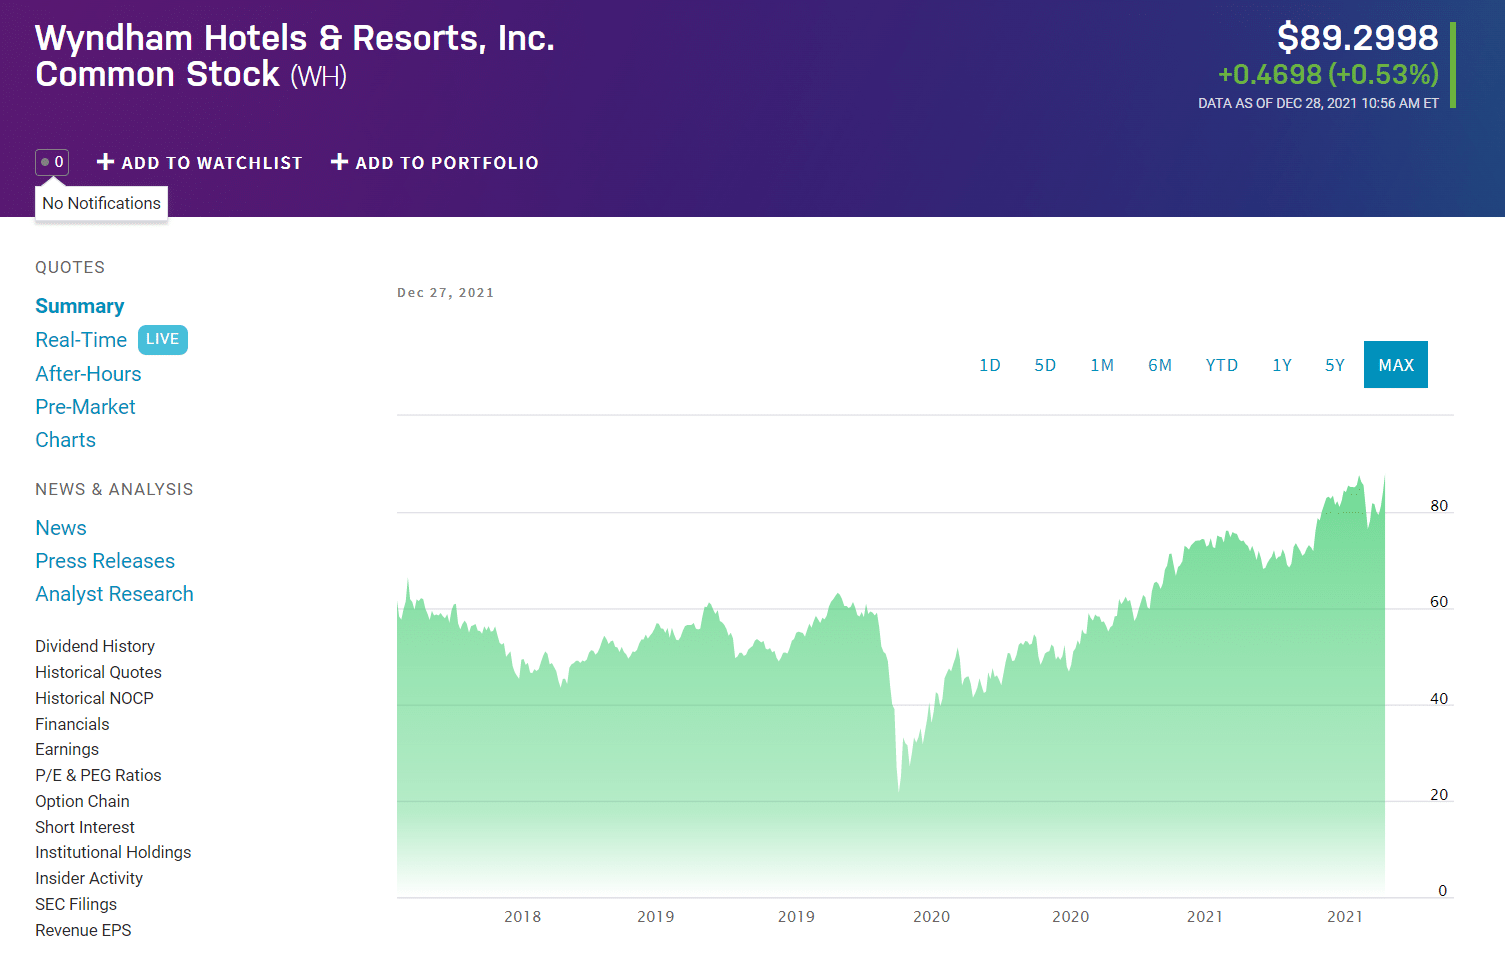Select the YTD chart range tab

(1222, 365)
